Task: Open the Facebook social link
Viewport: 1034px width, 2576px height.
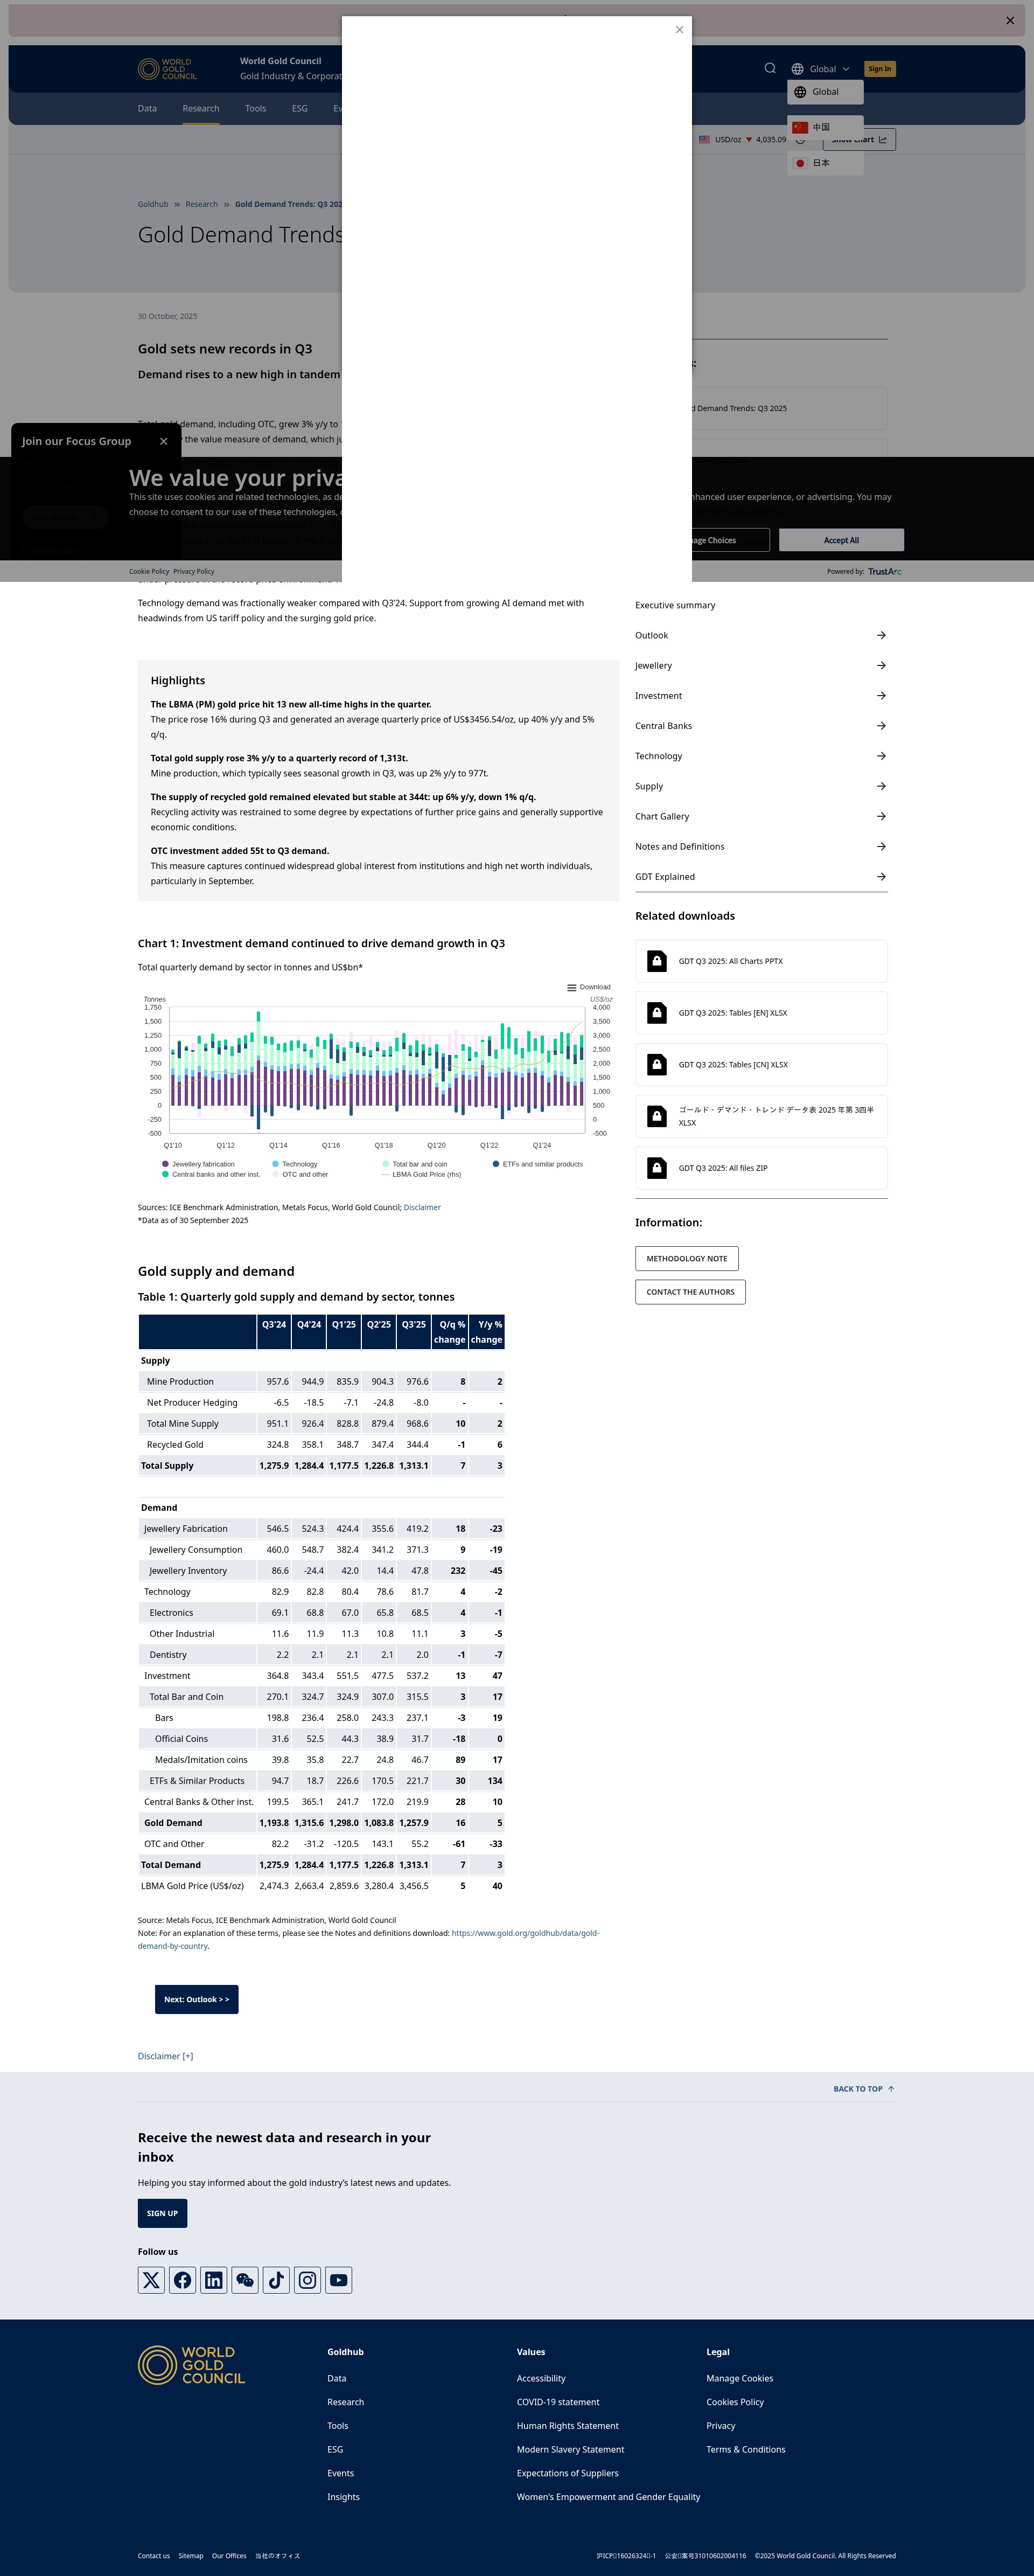Action: (x=182, y=2280)
